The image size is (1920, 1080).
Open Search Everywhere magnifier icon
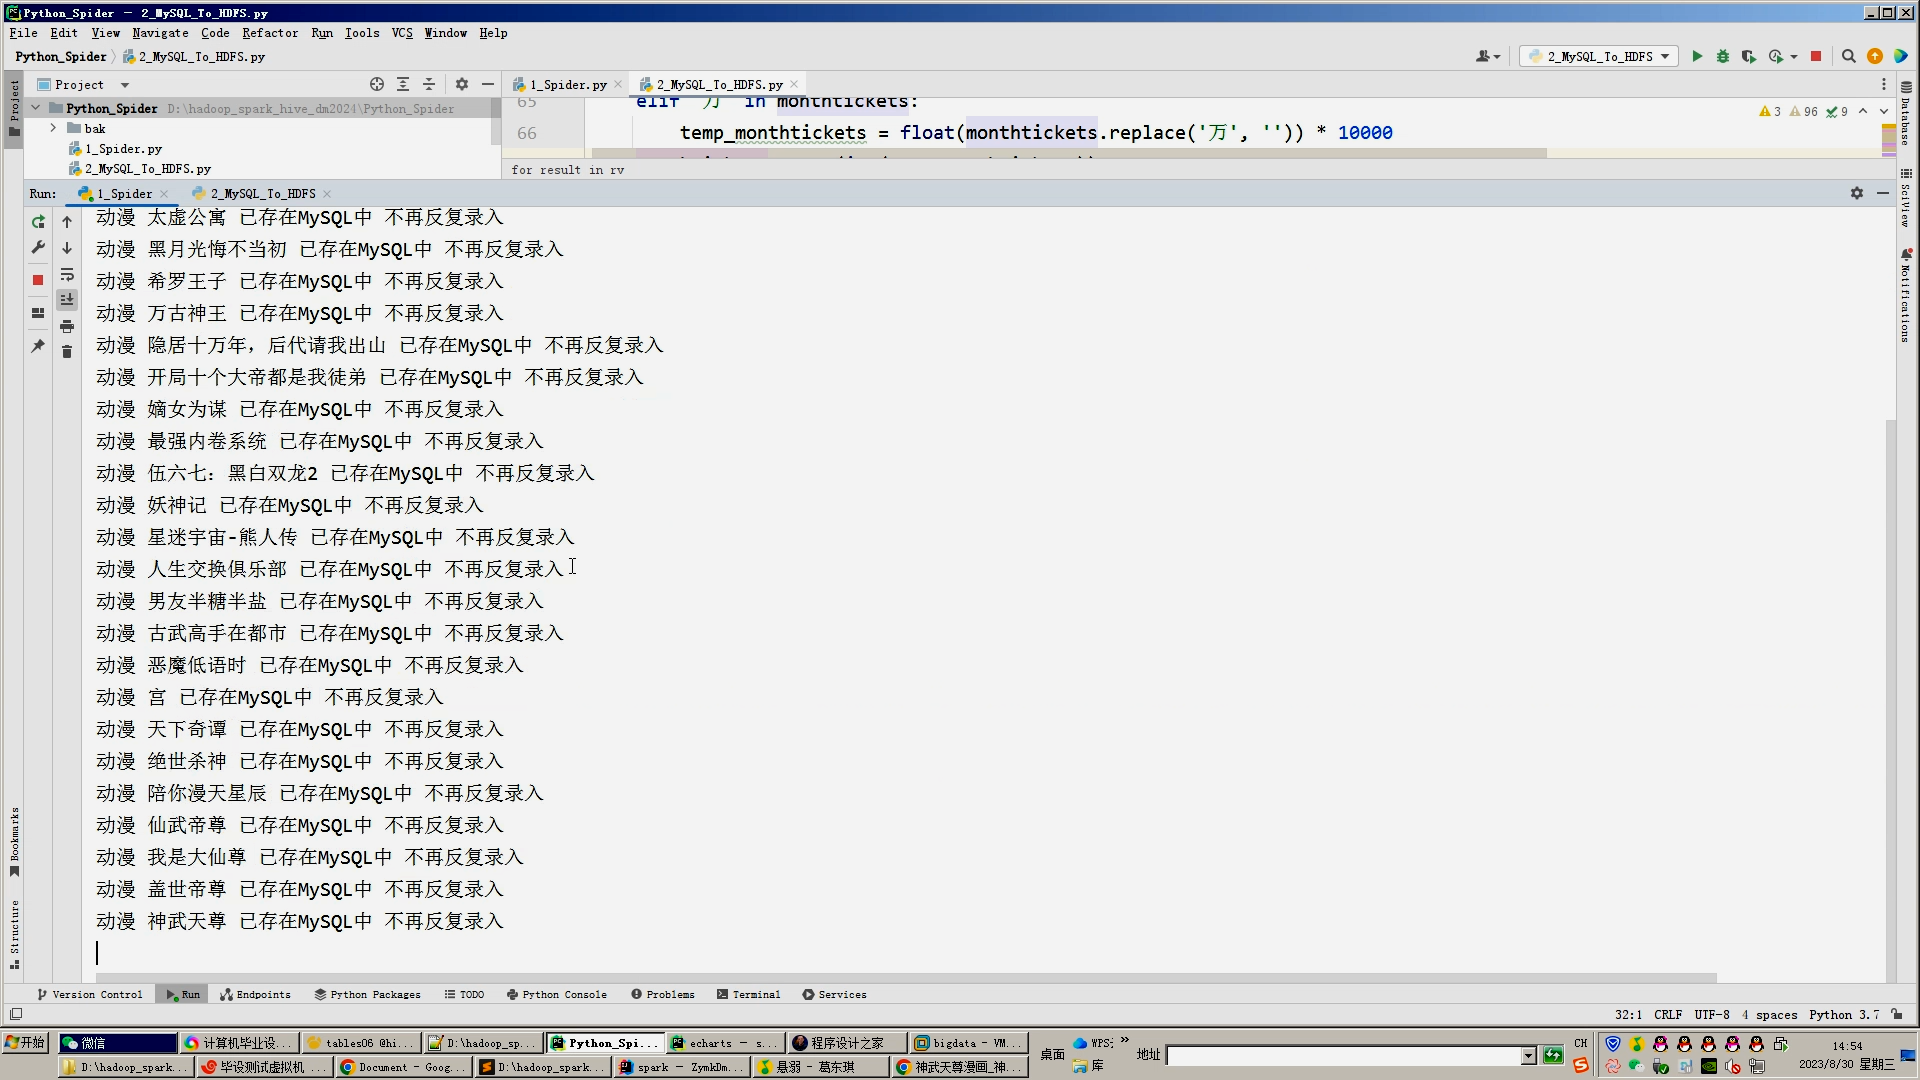coord(1848,57)
